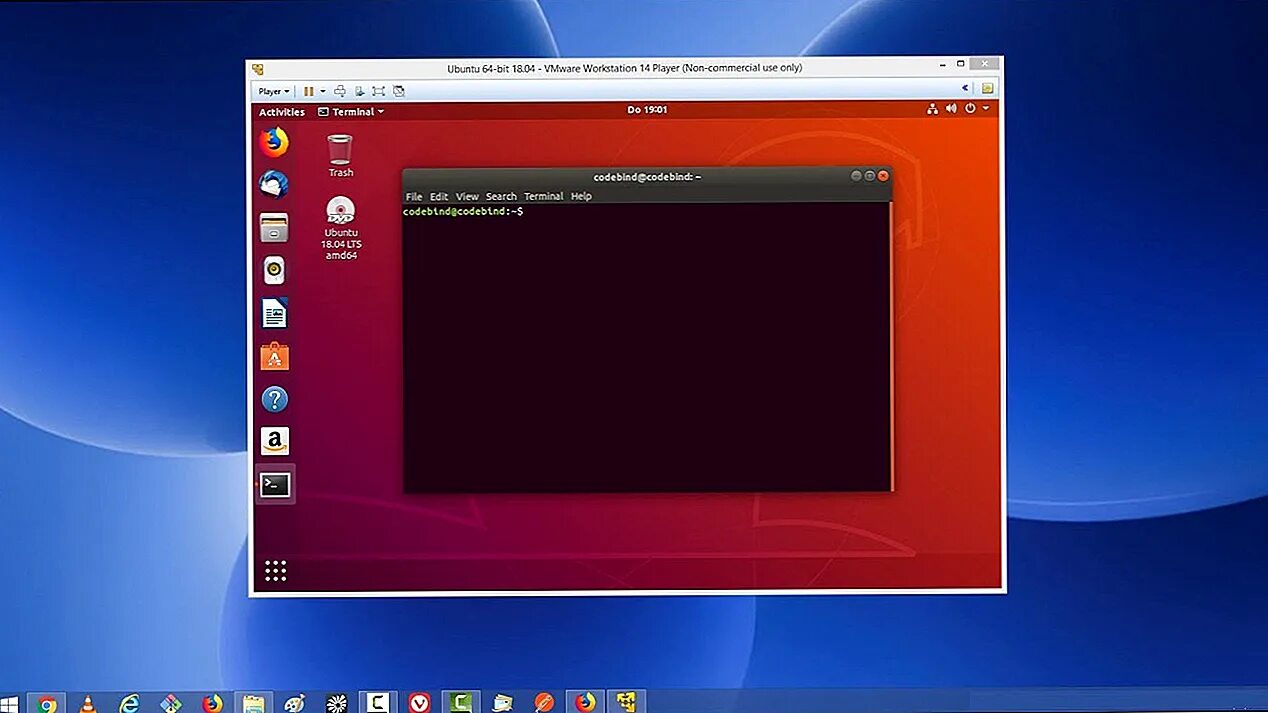Viewport: 1268px width, 713px height.
Task: Open Chrome from Windows taskbar
Action: [x=47, y=703]
